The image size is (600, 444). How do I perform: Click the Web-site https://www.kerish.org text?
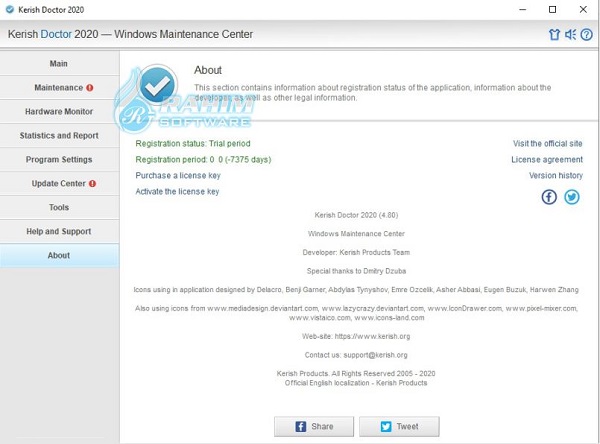click(x=356, y=336)
